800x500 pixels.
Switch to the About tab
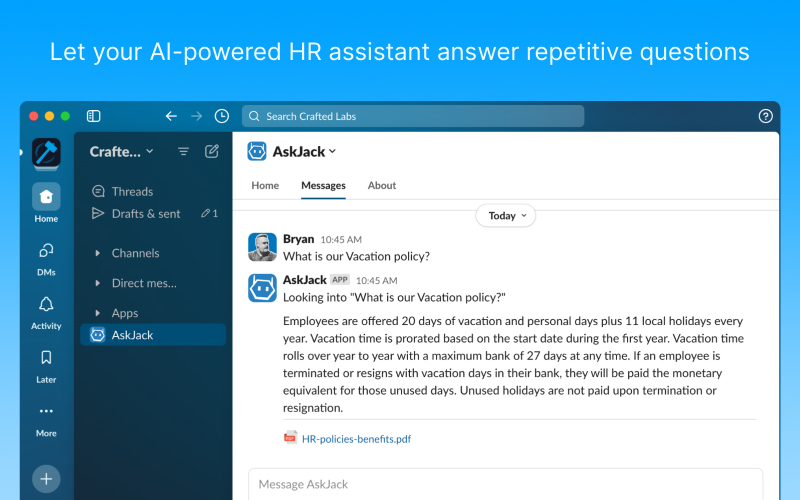coord(382,186)
